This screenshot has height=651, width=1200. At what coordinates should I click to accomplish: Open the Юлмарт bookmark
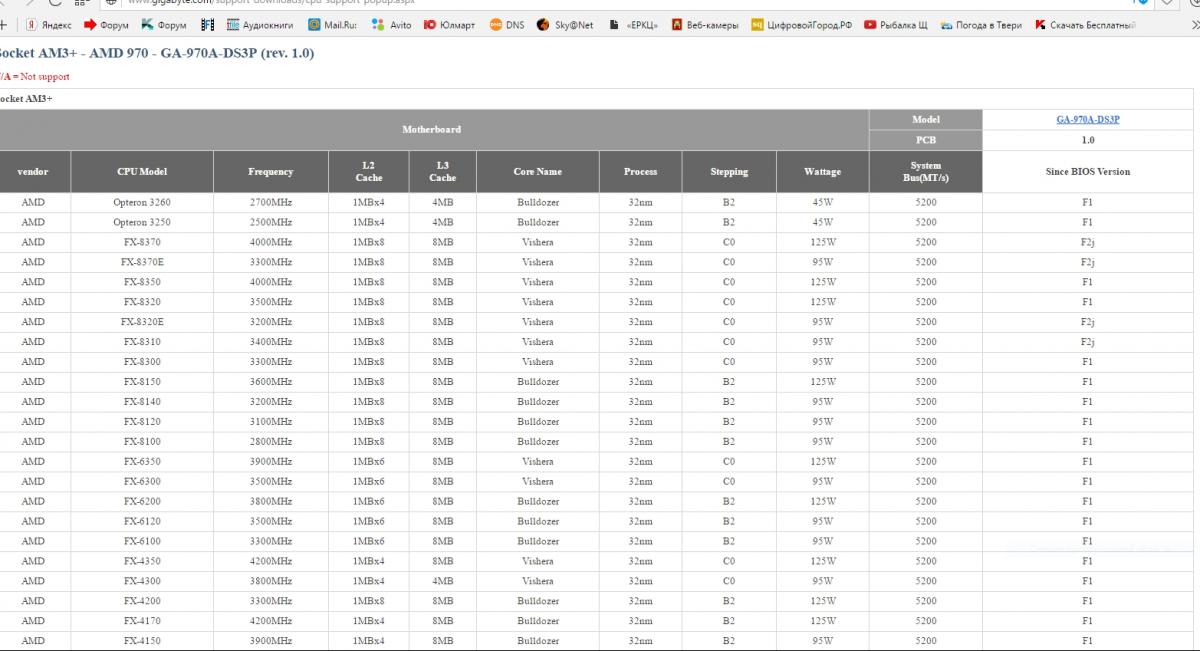click(x=453, y=25)
